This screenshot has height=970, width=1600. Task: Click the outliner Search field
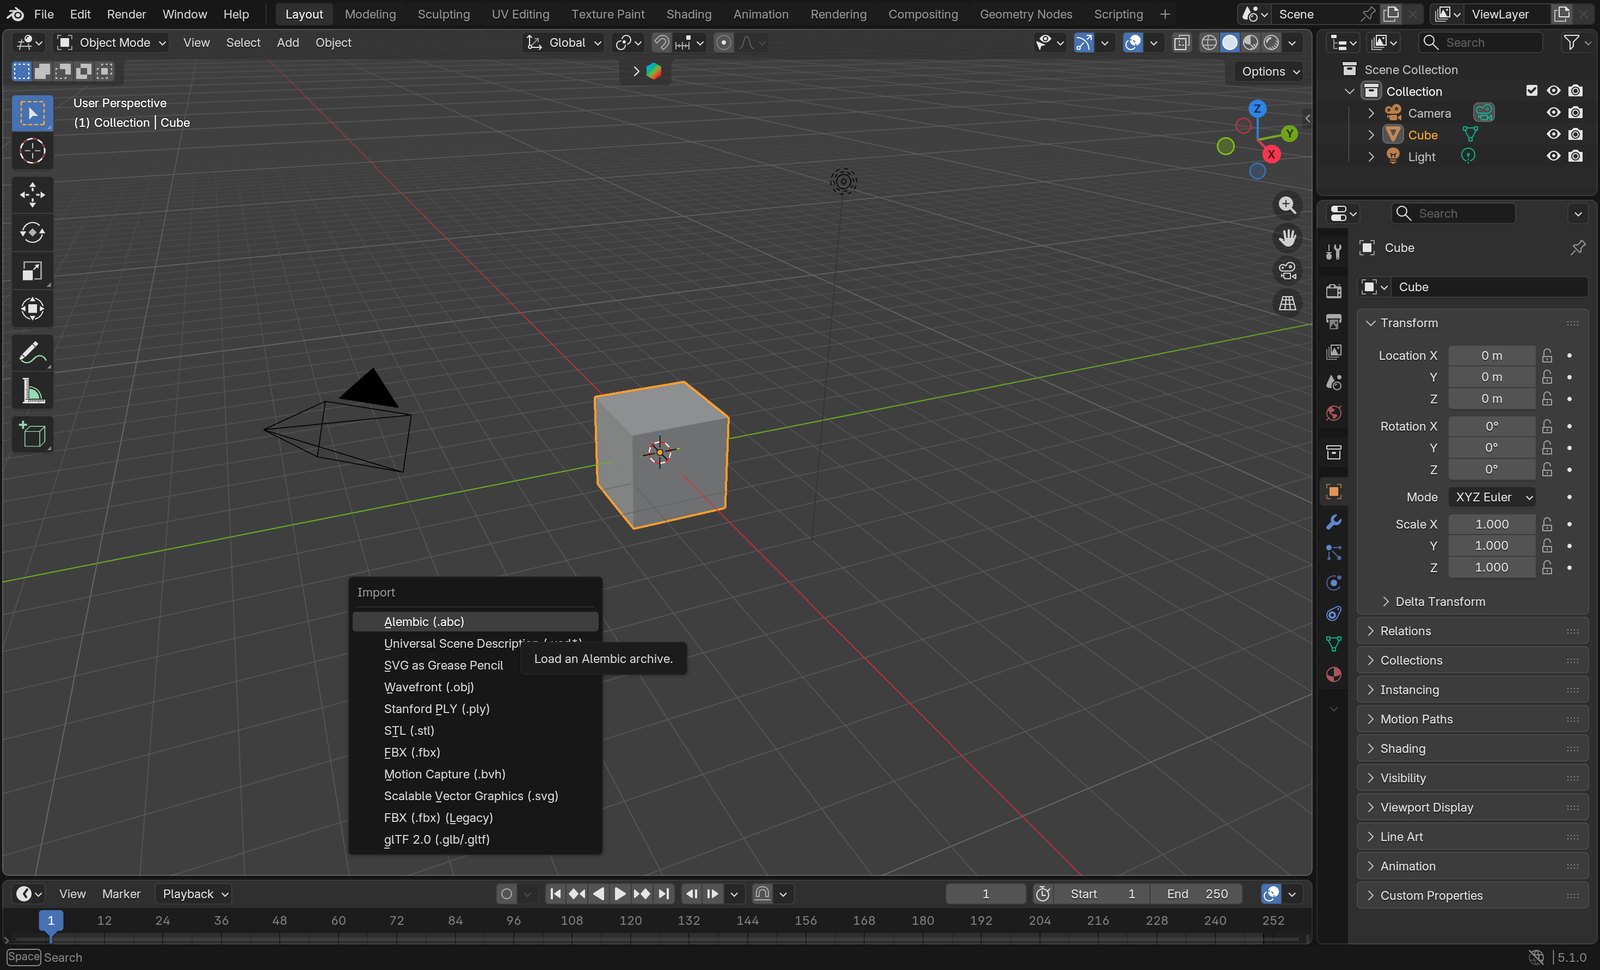pos(1480,42)
